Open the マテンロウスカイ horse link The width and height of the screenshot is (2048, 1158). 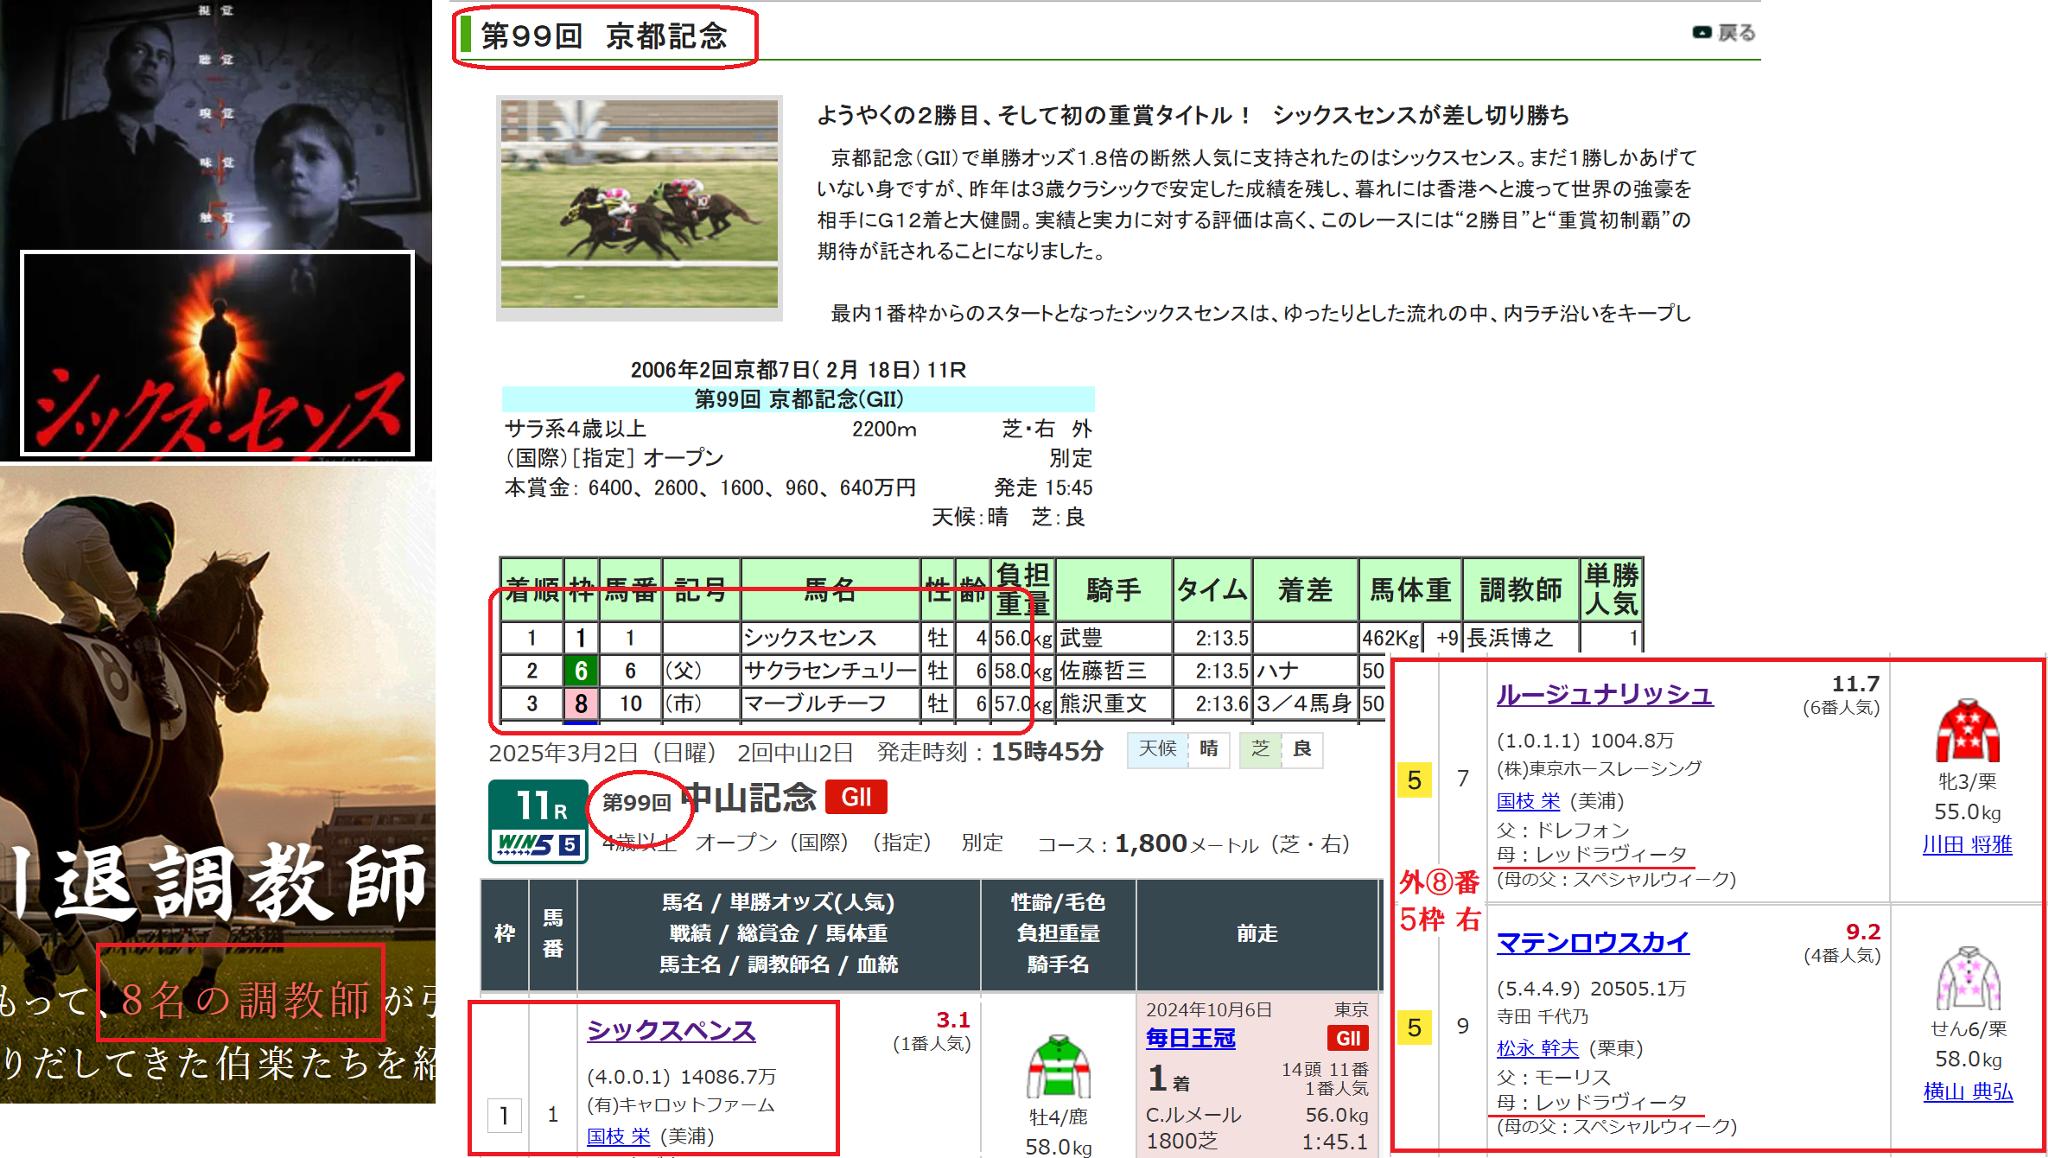click(x=1592, y=943)
